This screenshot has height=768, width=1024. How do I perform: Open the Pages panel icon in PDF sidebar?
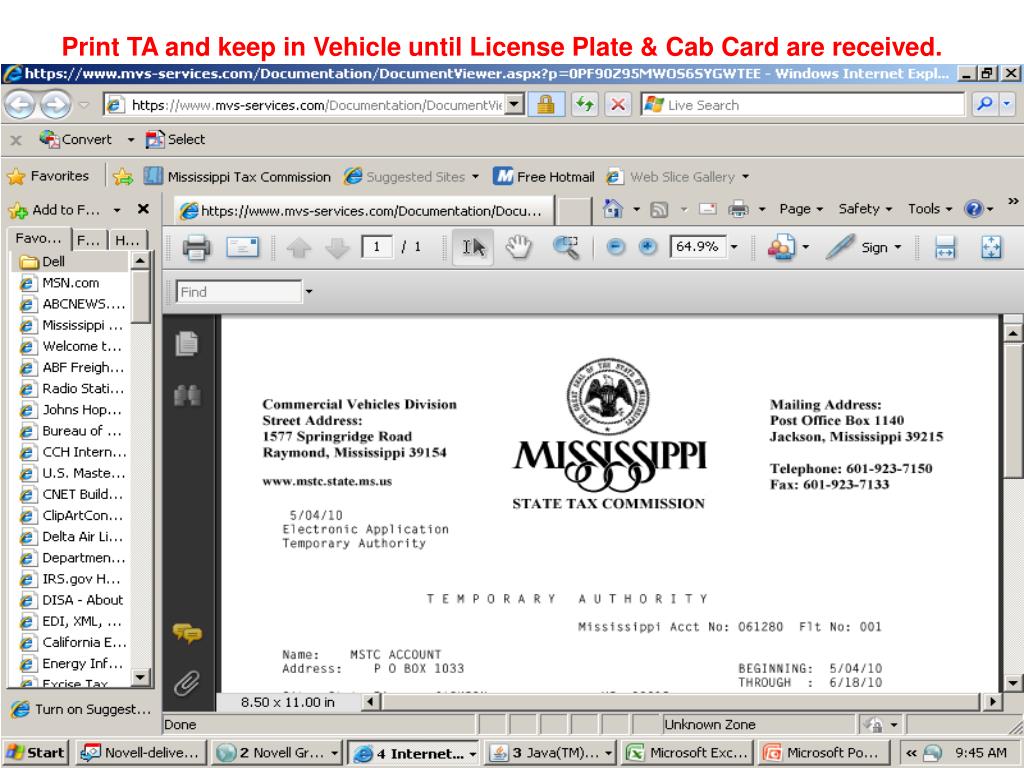click(x=187, y=344)
